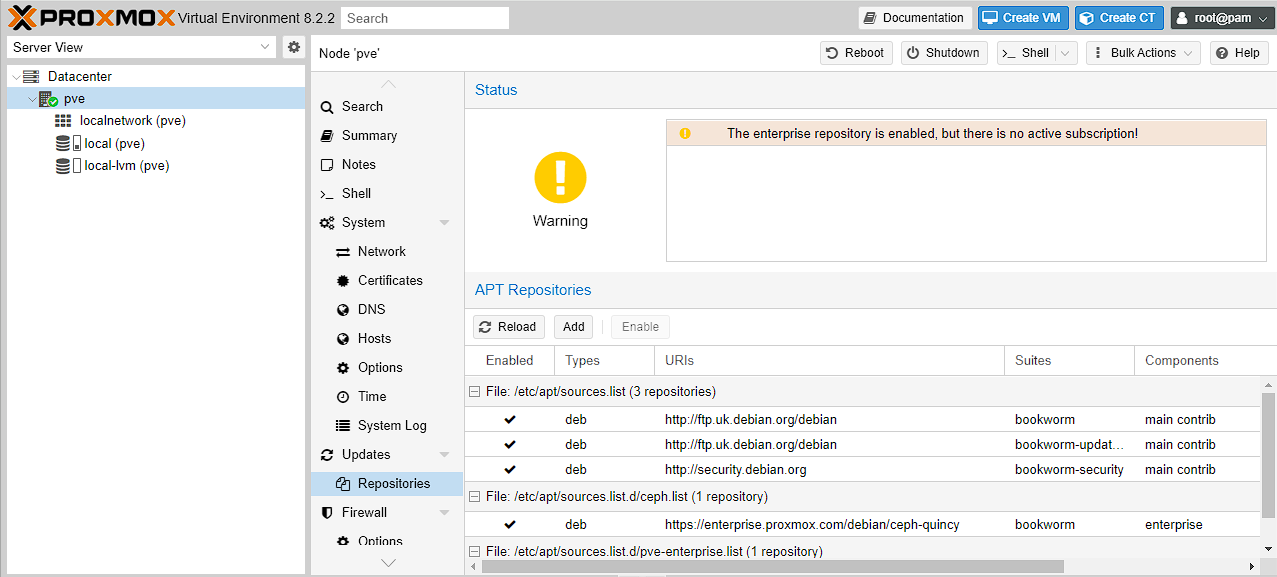
Task: Open the root@pam user menu
Action: pyautogui.click(x=1221, y=18)
